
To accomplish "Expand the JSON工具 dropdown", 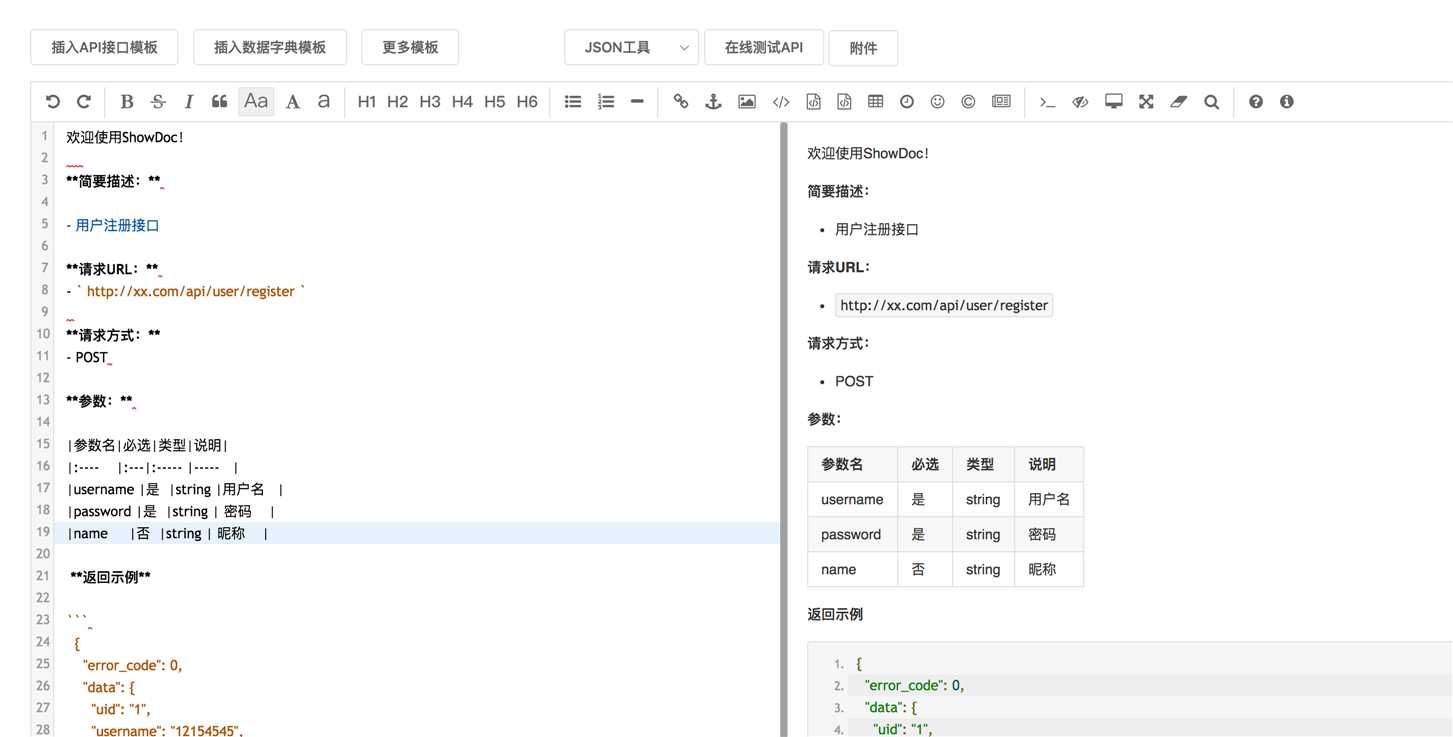I will (631, 47).
